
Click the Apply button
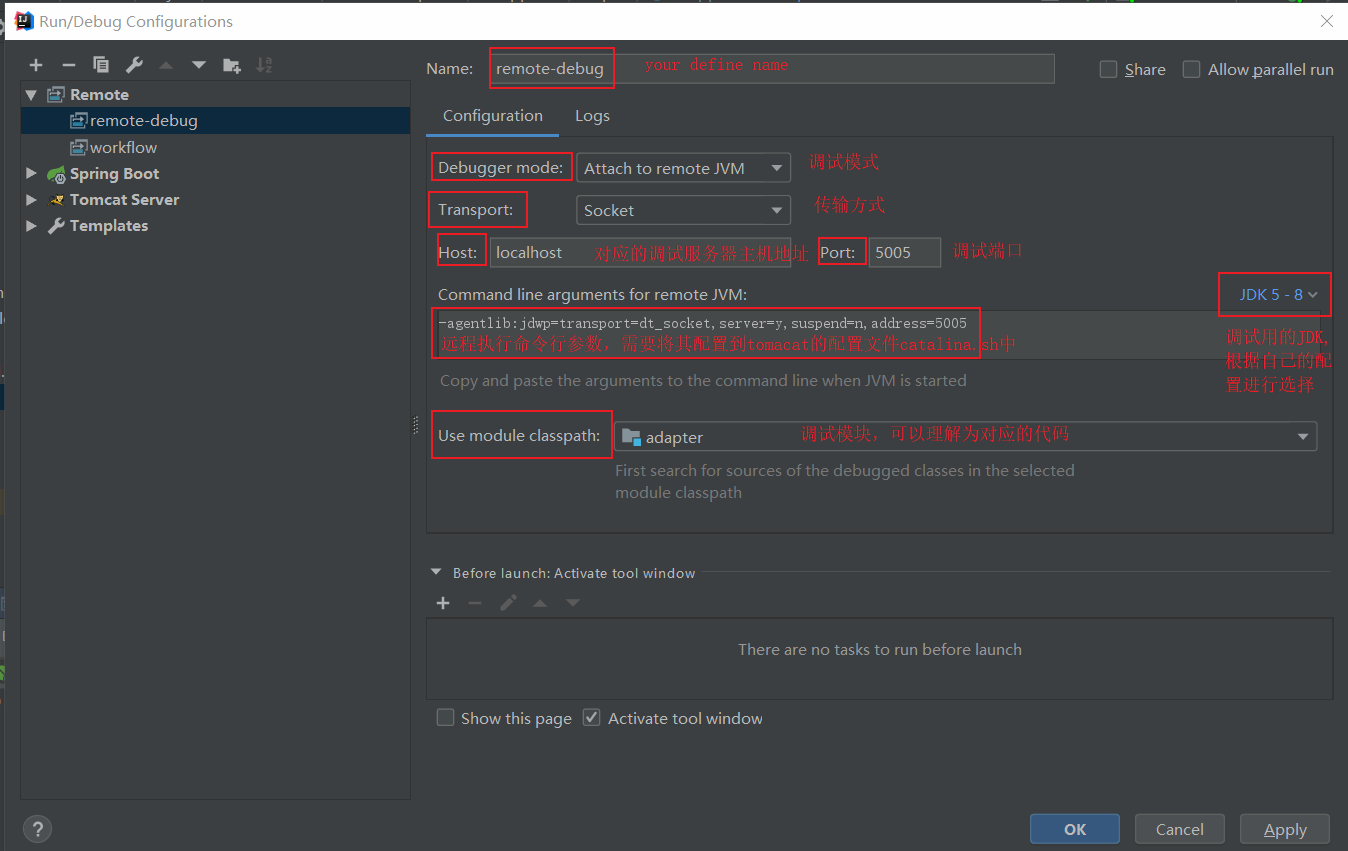click(x=1285, y=829)
